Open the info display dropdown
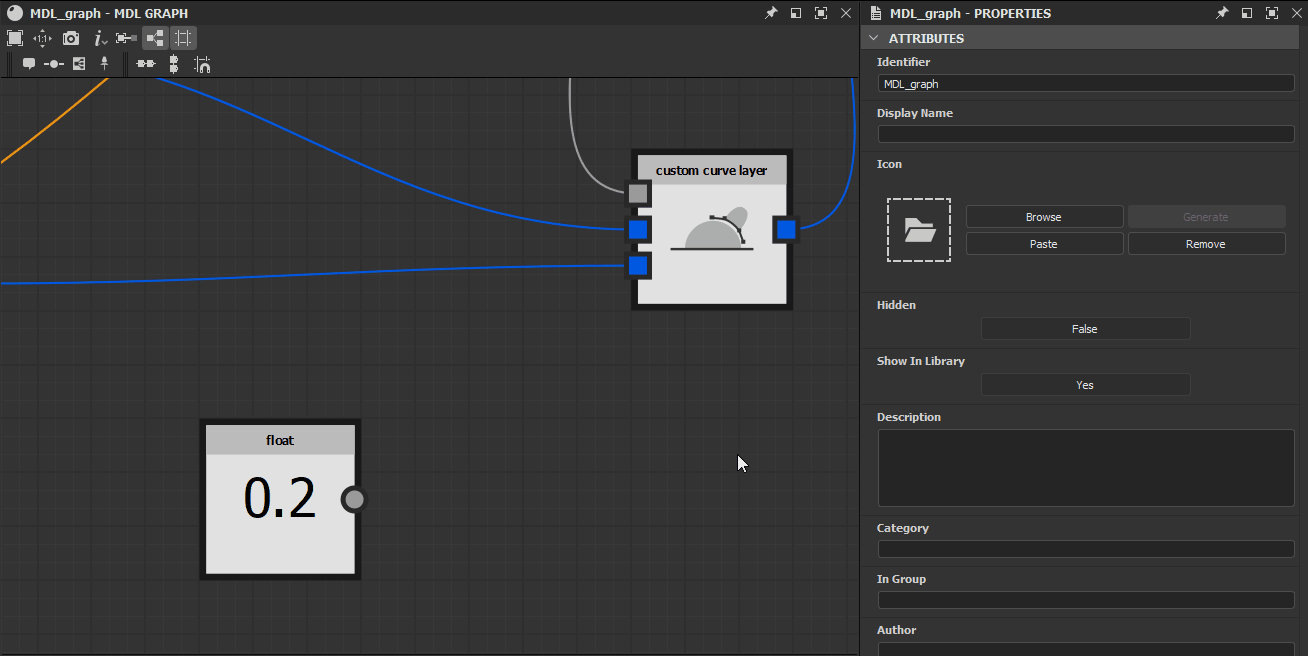Viewport: 1308px width, 656px height. (x=101, y=38)
